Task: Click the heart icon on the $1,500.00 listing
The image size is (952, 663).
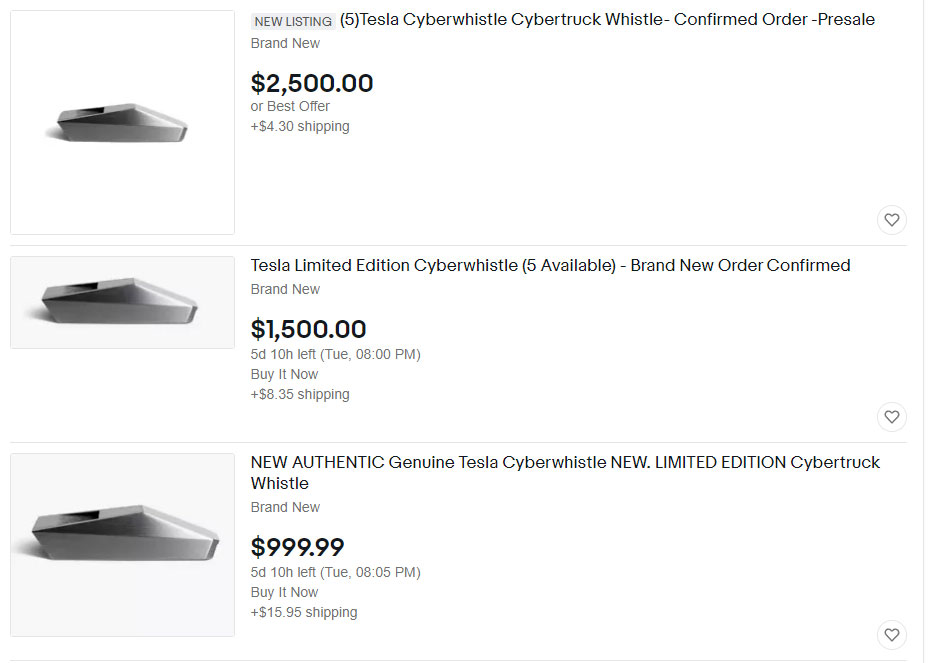Action: 891,416
